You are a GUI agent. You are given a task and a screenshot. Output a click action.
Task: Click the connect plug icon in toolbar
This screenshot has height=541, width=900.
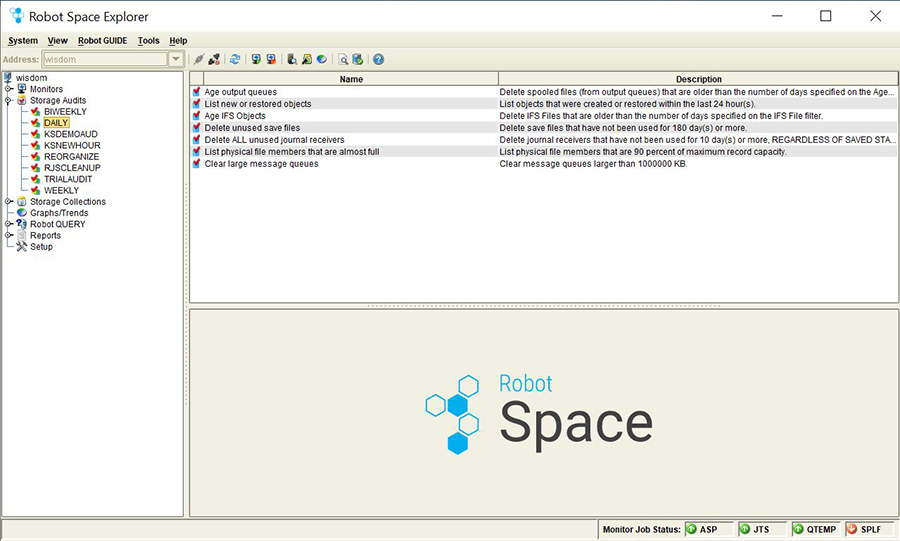coord(199,59)
